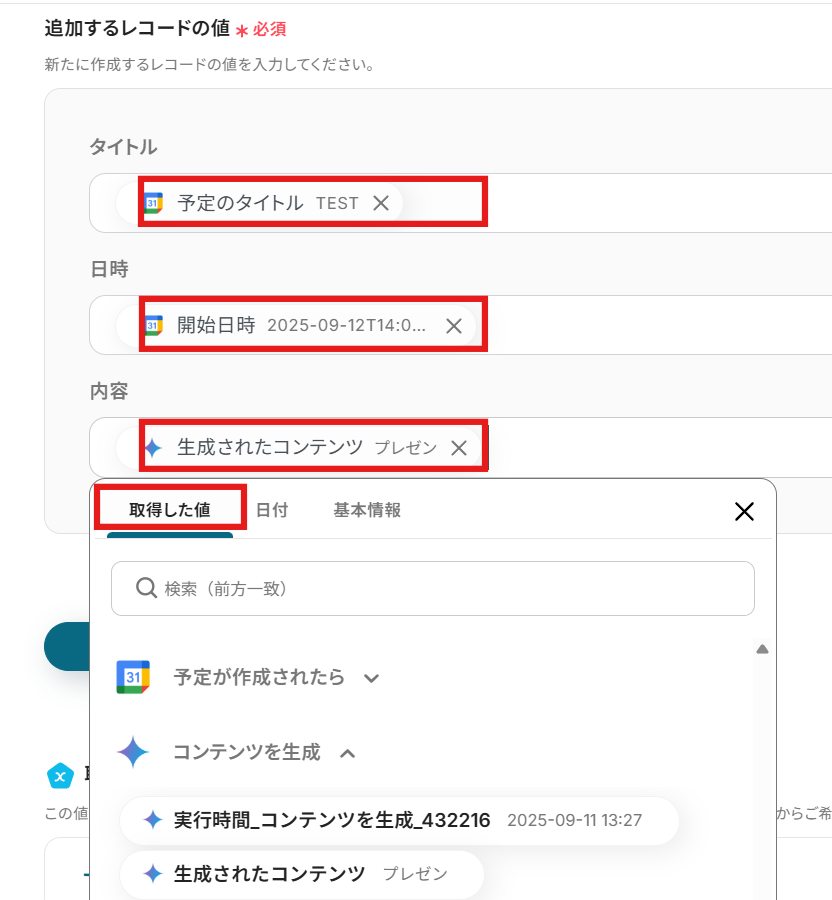Screen dimensions: 832x900
Task: Click the タイトル input field
Action: tap(461, 203)
